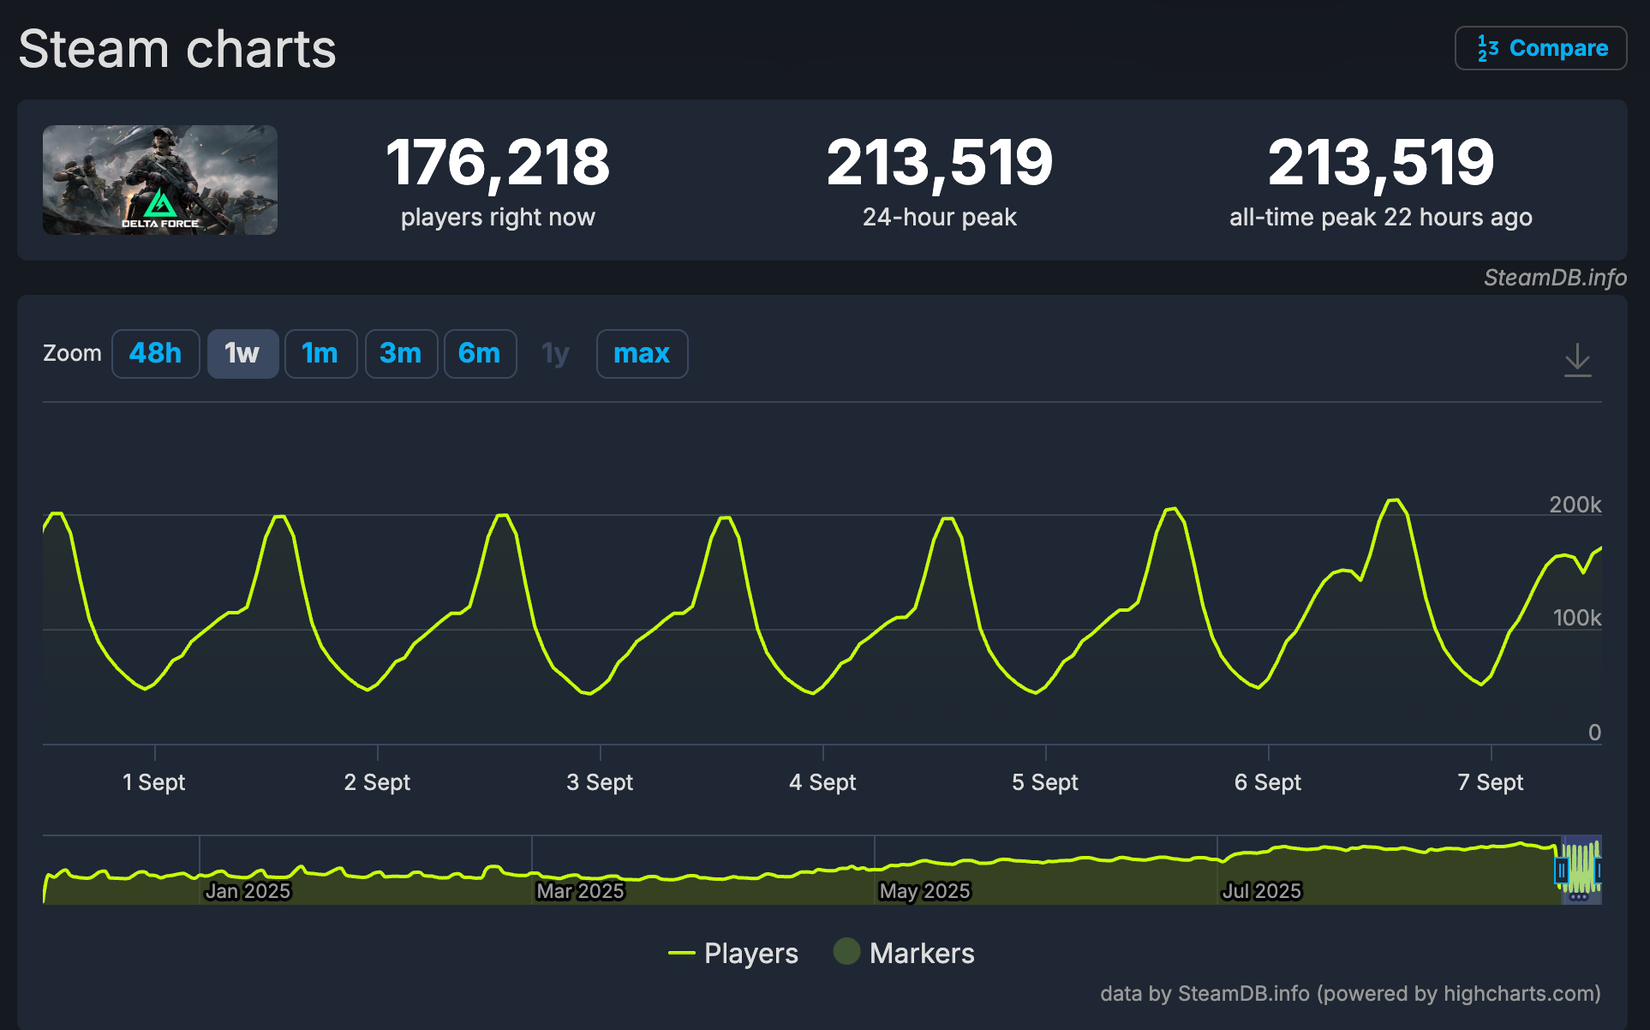Select the 1w zoom range
The width and height of the screenshot is (1650, 1030).
click(x=242, y=354)
